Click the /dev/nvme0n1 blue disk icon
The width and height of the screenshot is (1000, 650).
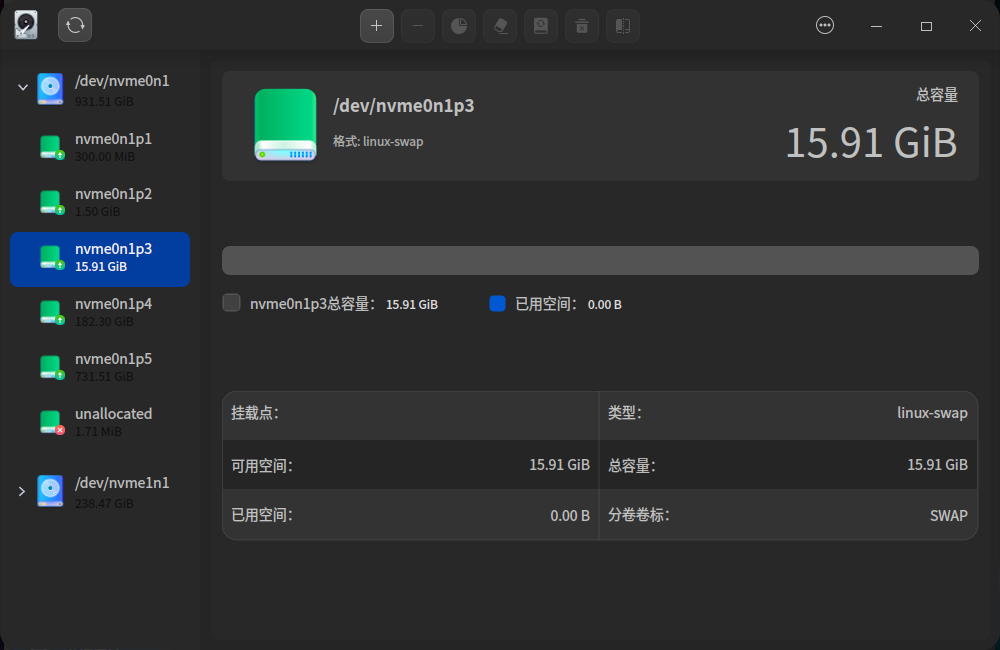click(x=50, y=89)
